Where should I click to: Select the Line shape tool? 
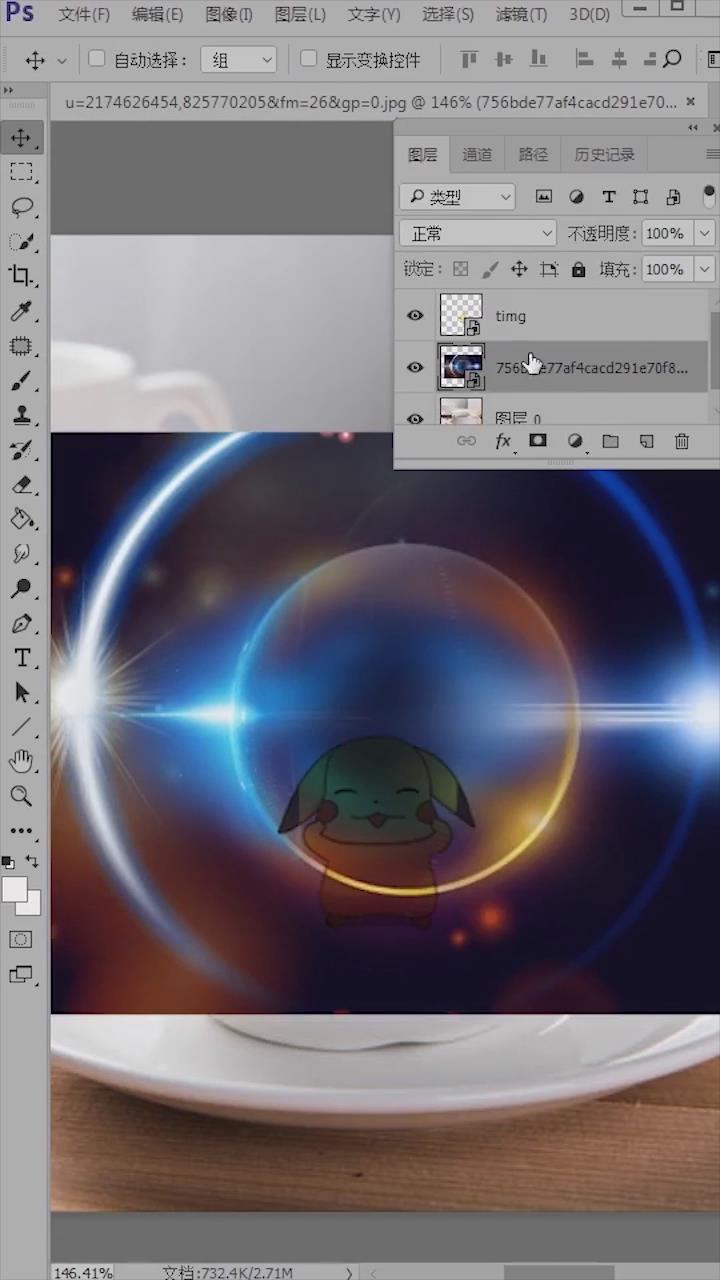pos(21,727)
